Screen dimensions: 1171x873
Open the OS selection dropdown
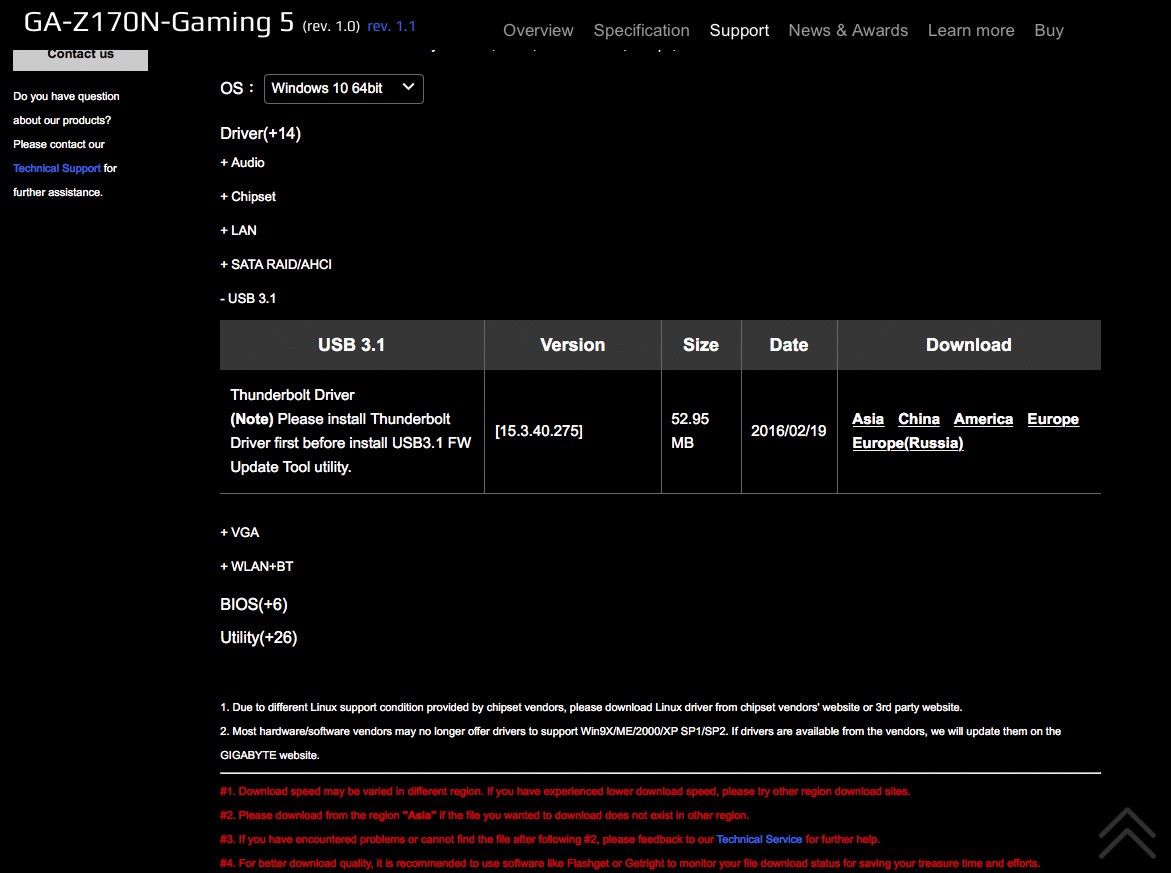click(x=344, y=89)
